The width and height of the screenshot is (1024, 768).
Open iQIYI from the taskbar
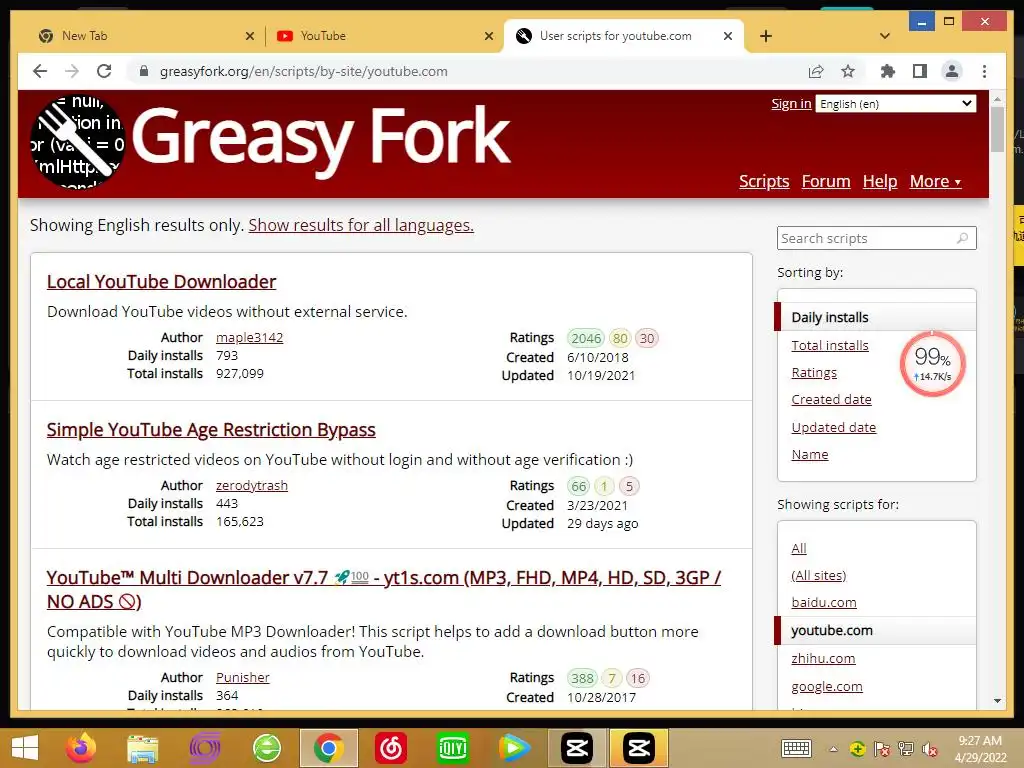click(453, 748)
